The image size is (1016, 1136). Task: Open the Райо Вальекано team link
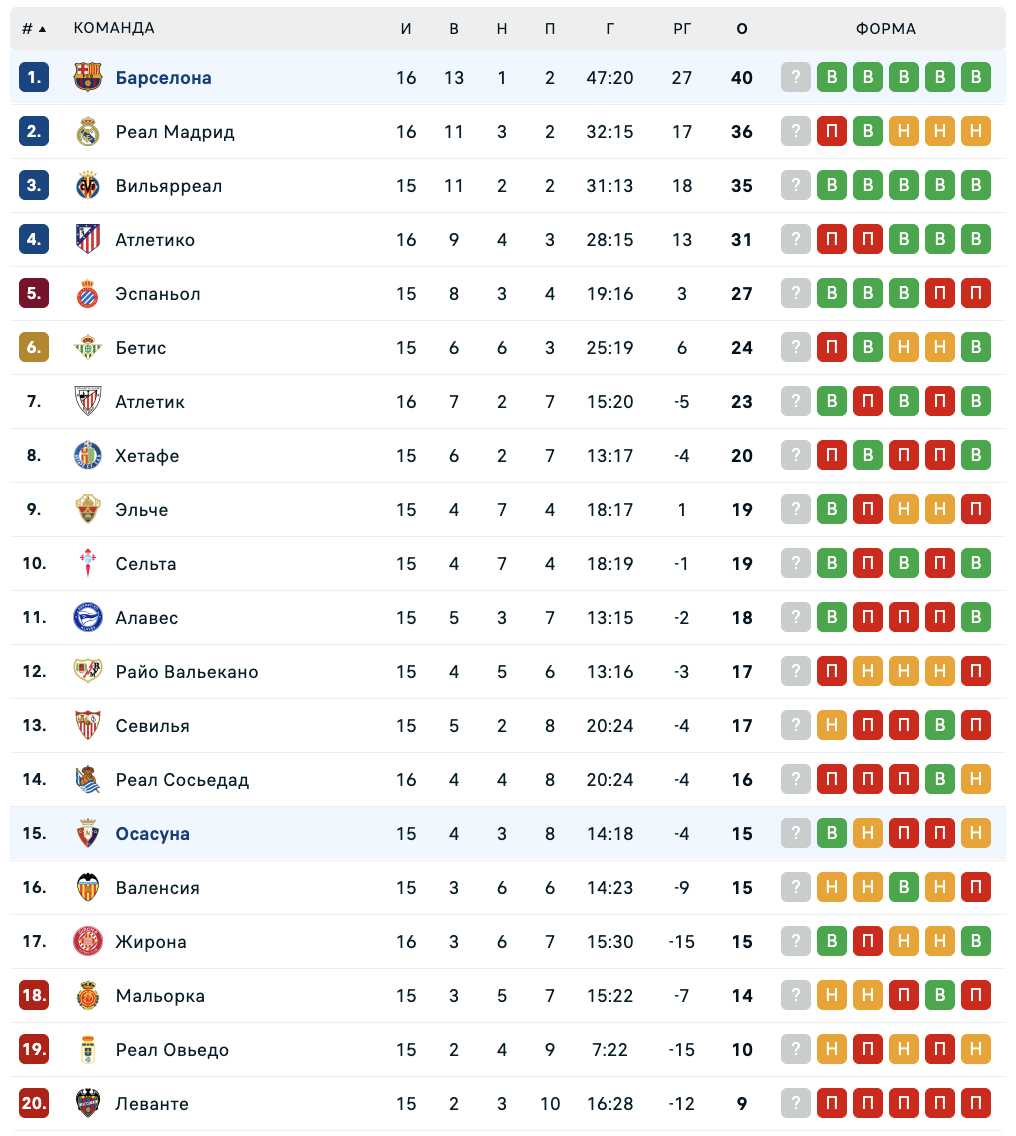tap(187, 672)
